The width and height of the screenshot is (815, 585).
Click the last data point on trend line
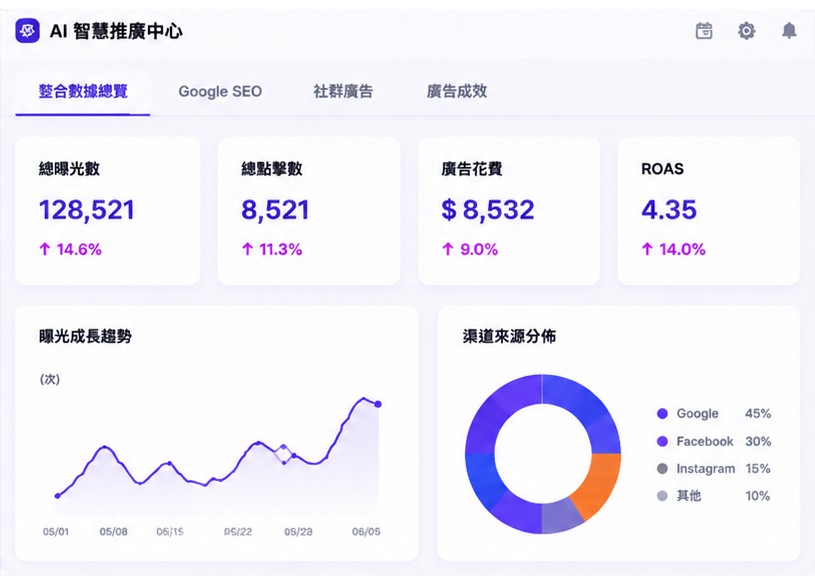coord(378,404)
